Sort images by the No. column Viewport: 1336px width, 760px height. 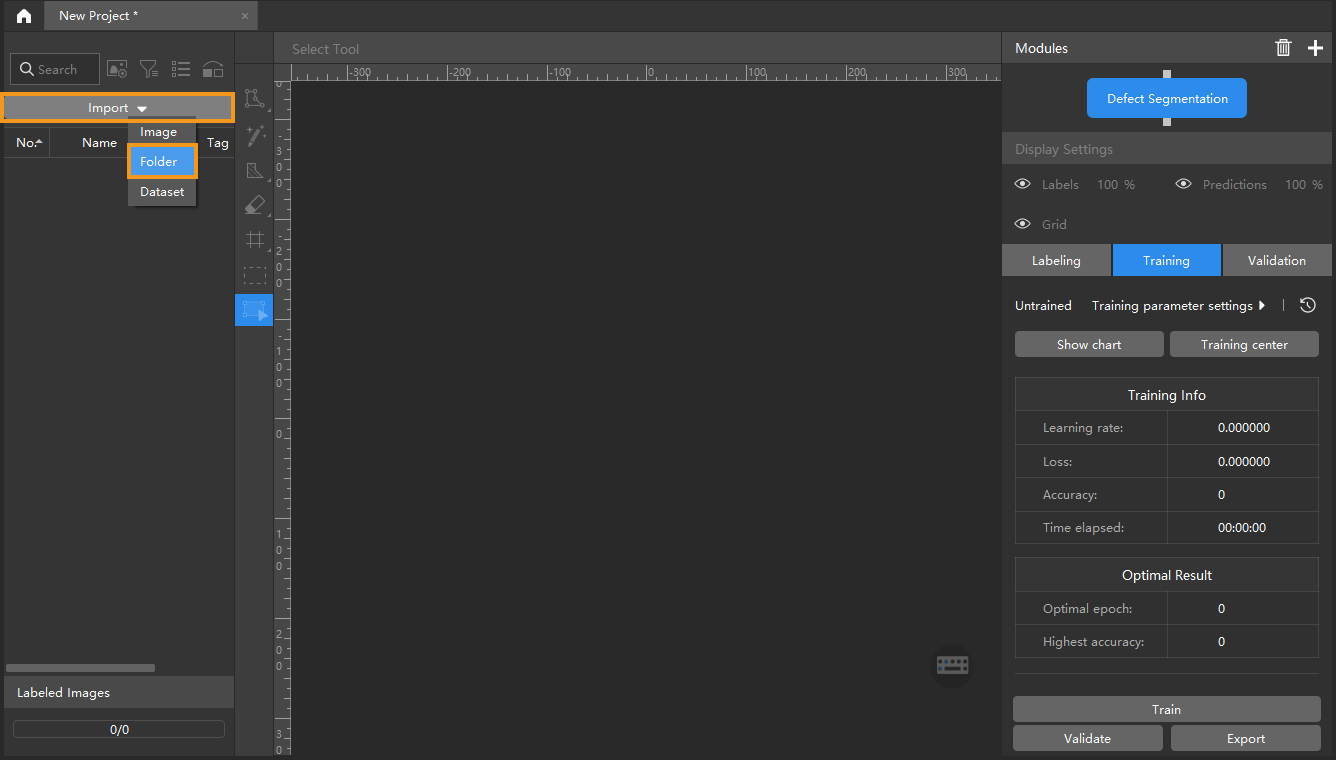click(28, 143)
